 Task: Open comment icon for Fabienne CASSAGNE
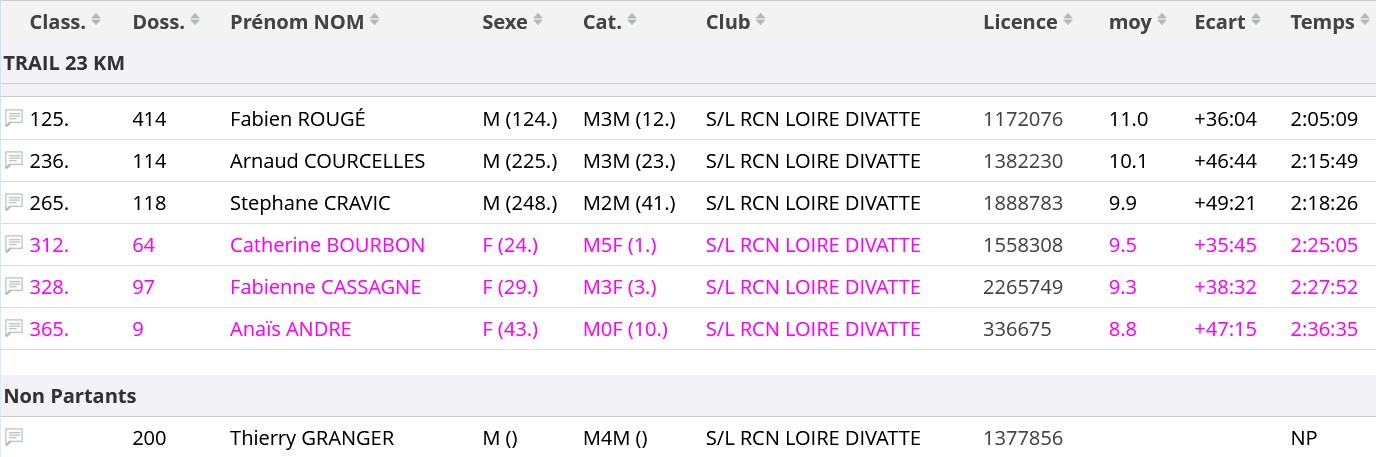click(x=14, y=287)
